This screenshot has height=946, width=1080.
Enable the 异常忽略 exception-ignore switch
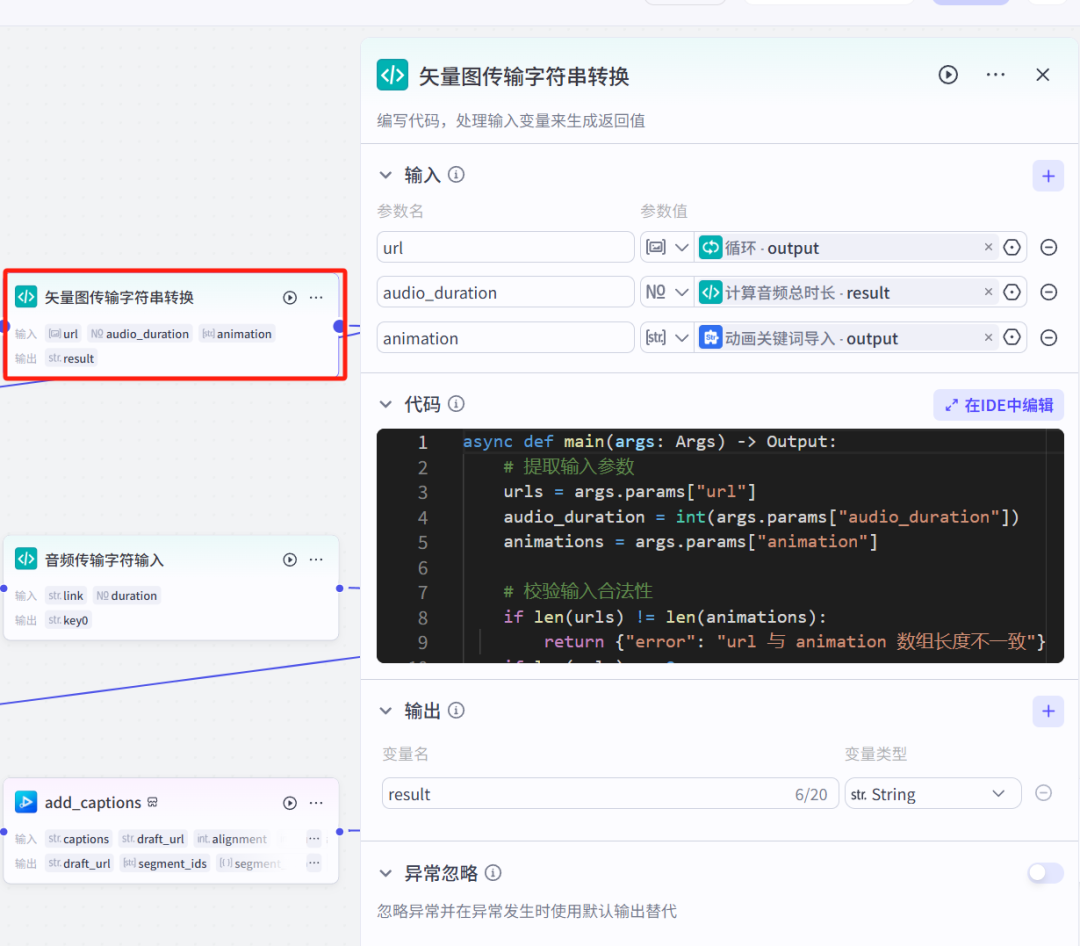pos(1045,872)
